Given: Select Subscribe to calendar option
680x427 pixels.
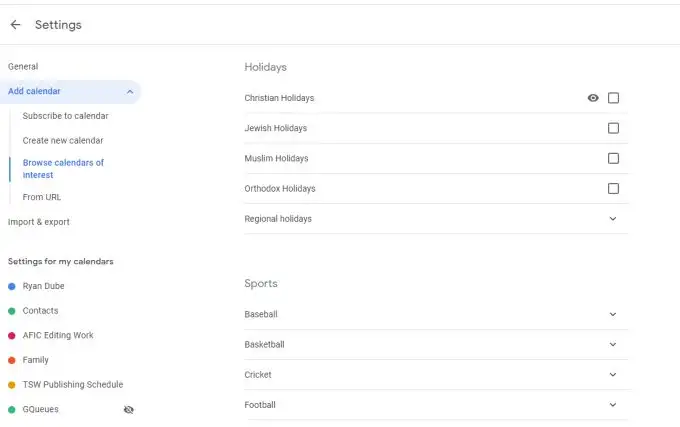Looking at the screenshot, I should pos(65,116).
